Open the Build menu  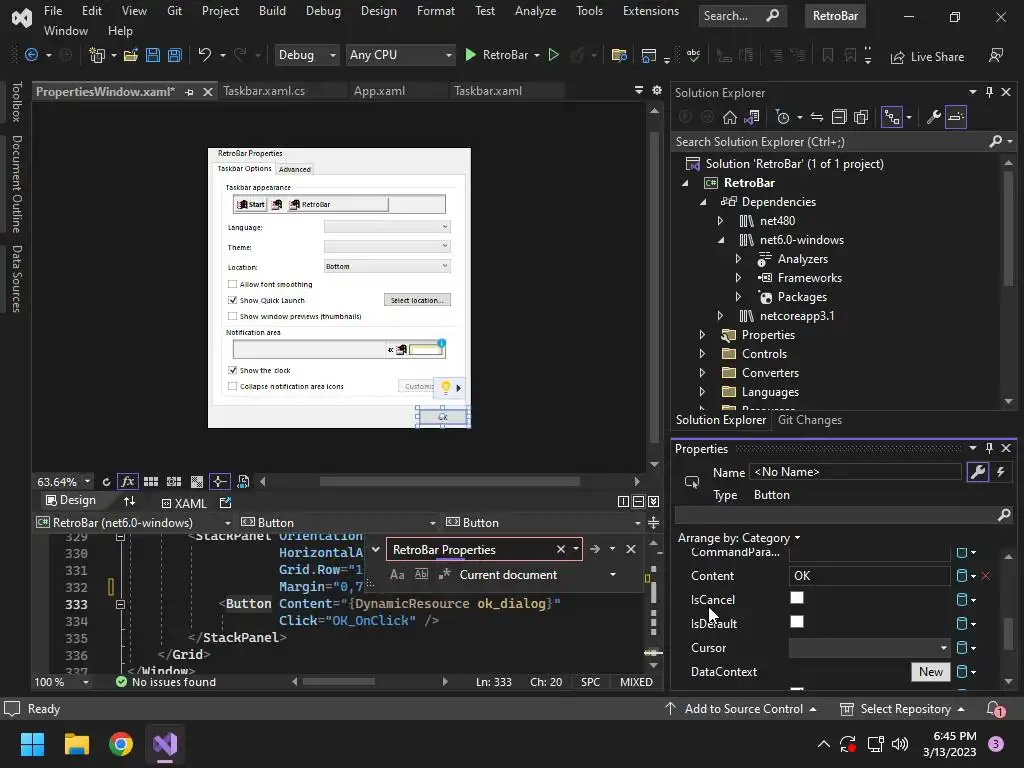click(272, 11)
